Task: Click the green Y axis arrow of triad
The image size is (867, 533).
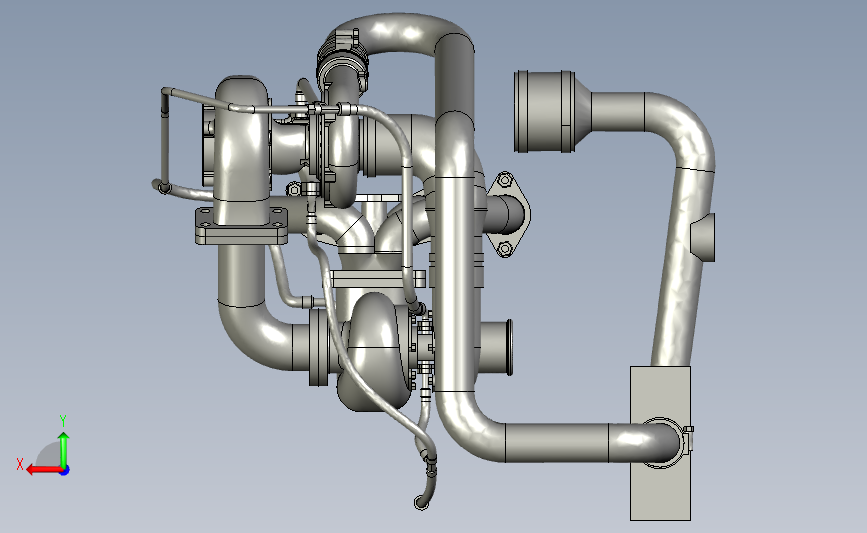Action: (64, 449)
